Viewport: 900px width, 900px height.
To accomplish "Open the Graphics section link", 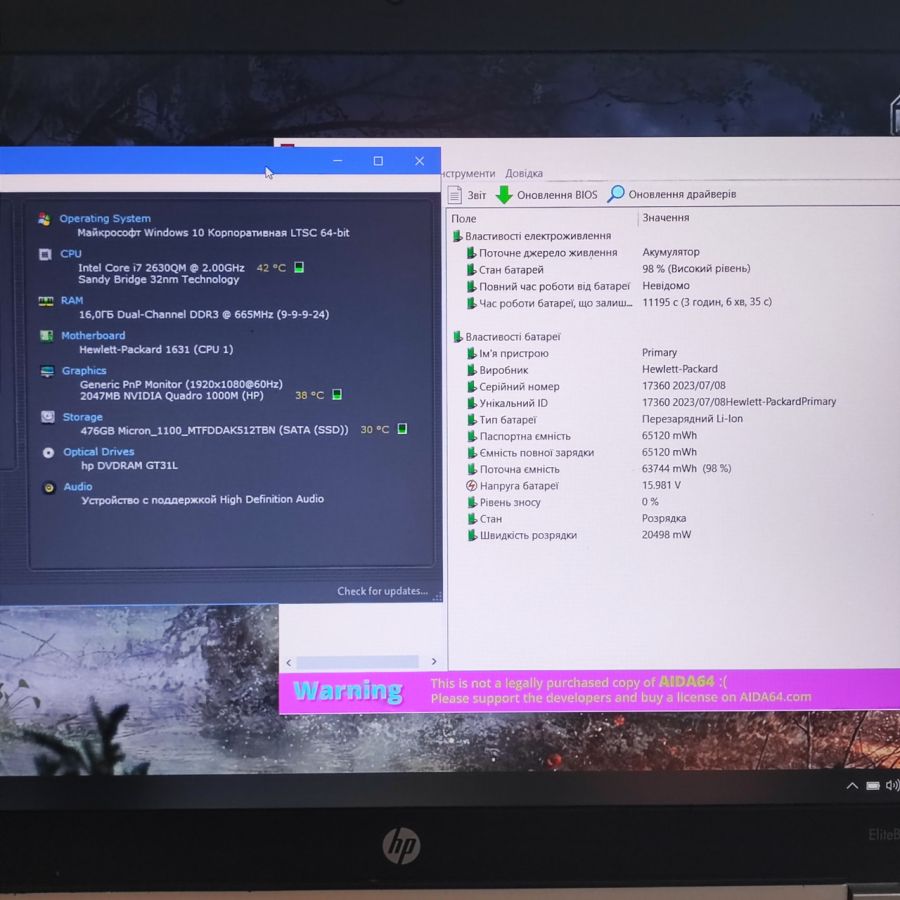I will click(x=84, y=371).
